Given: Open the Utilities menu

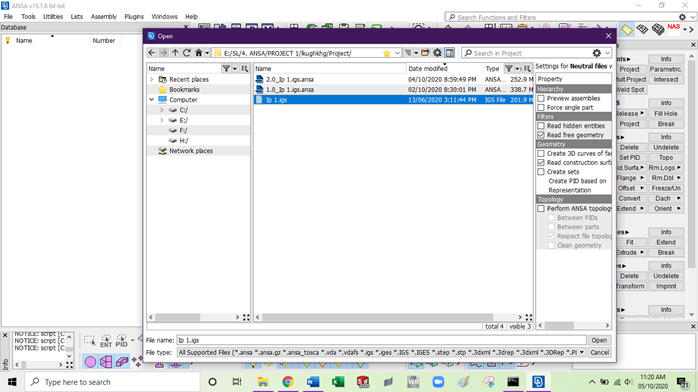Looking at the screenshot, I should tap(53, 16).
